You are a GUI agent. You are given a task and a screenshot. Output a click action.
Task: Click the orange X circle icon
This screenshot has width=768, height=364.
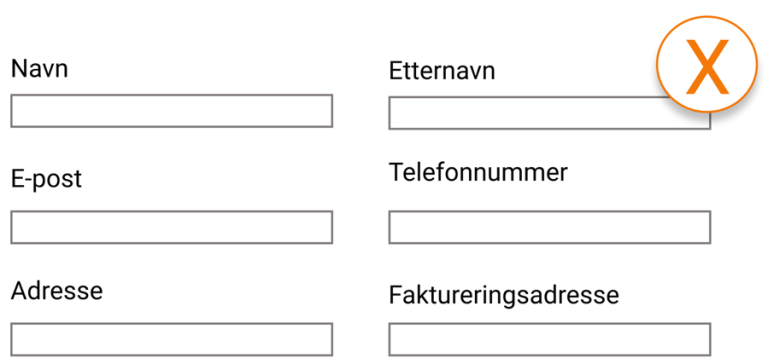coord(707,64)
